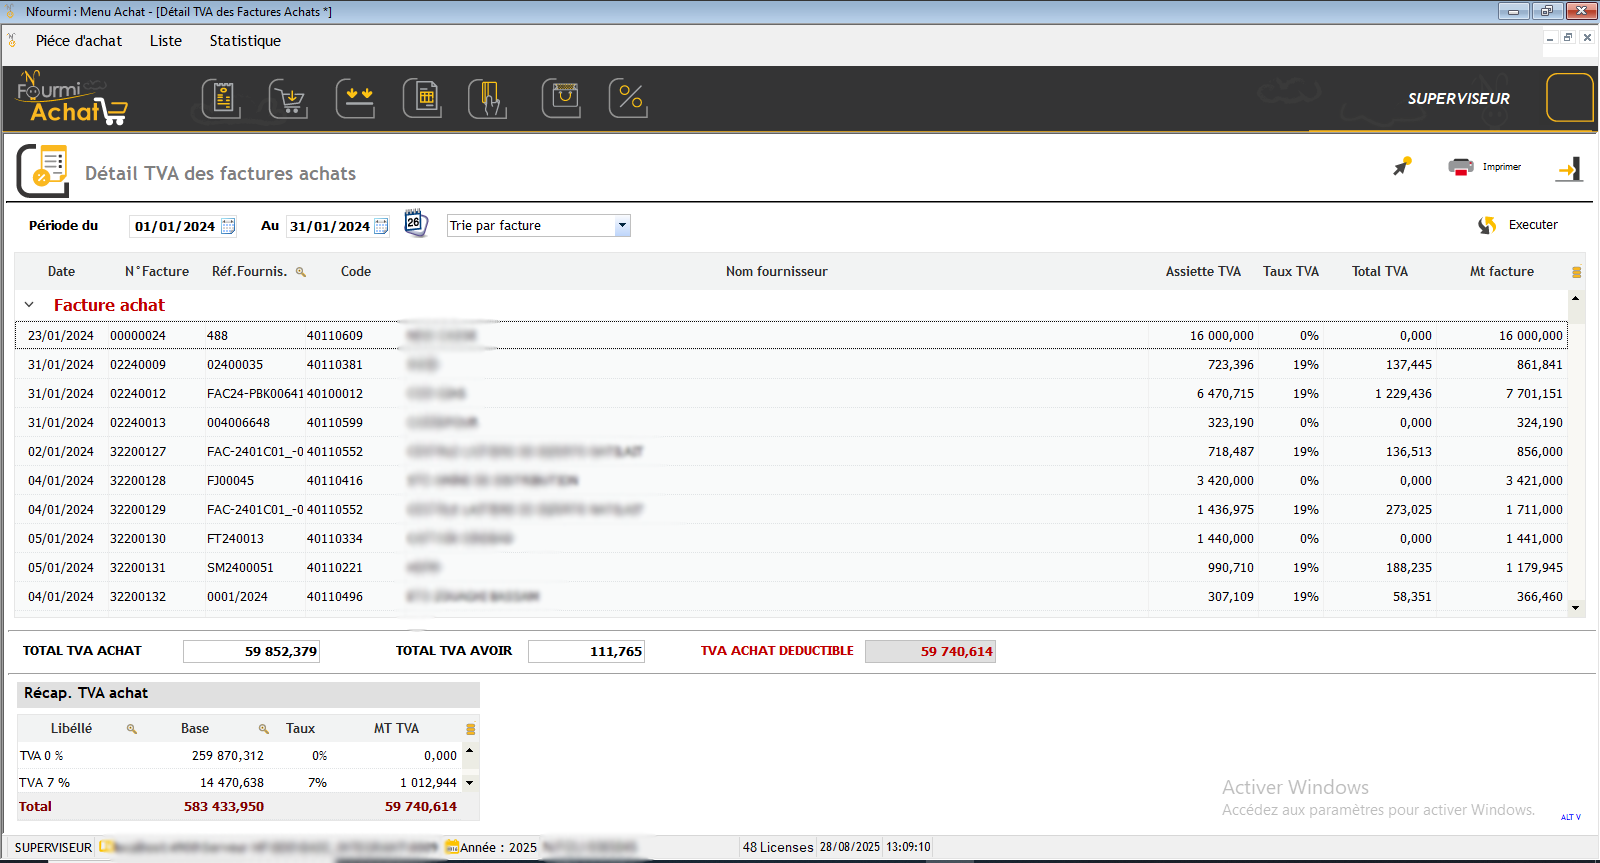Click the shopping bag toolbar icon
Viewport: 1600px width, 863px height.
click(x=561, y=98)
